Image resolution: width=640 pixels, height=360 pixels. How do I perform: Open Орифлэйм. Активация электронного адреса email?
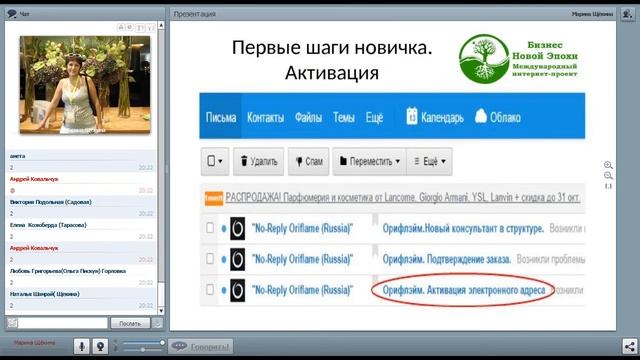pos(464,290)
